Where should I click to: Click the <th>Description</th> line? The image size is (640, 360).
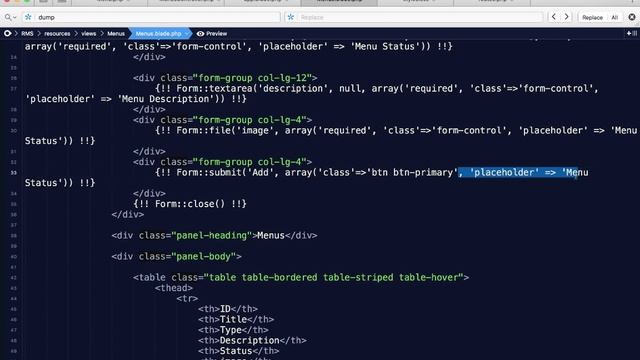252,340
